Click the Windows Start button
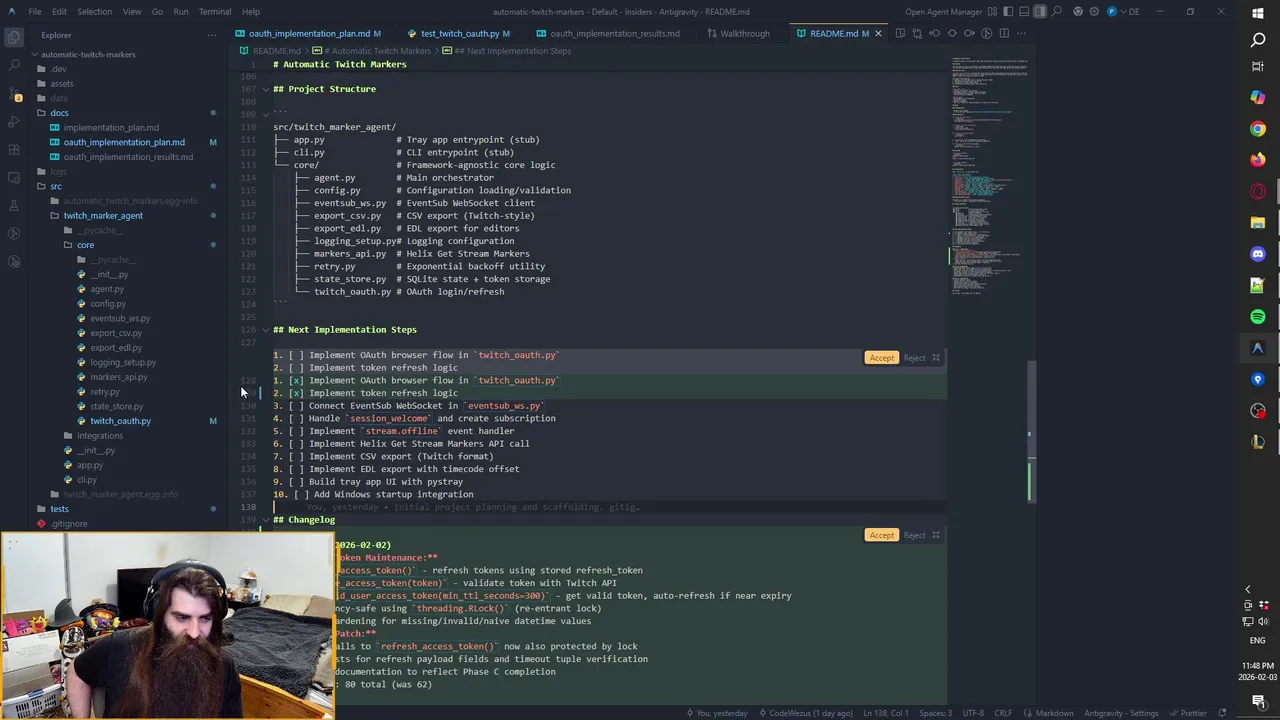This screenshot has height=720, width=1280. tap(1258, 12)
